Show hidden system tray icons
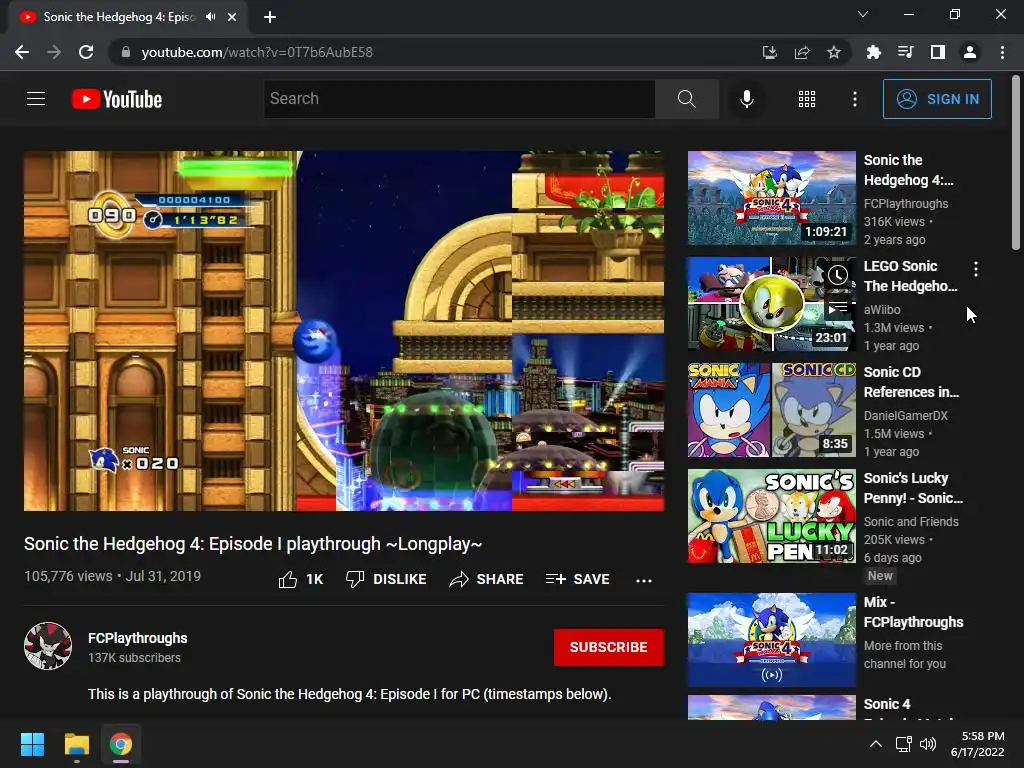1024x768 pixels. (876, 744)
